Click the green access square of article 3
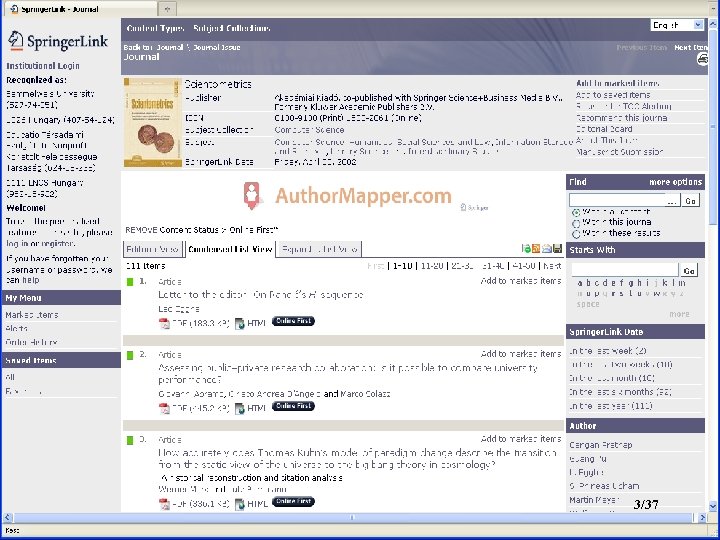This screenshot has height=540, width=720. 130,440
